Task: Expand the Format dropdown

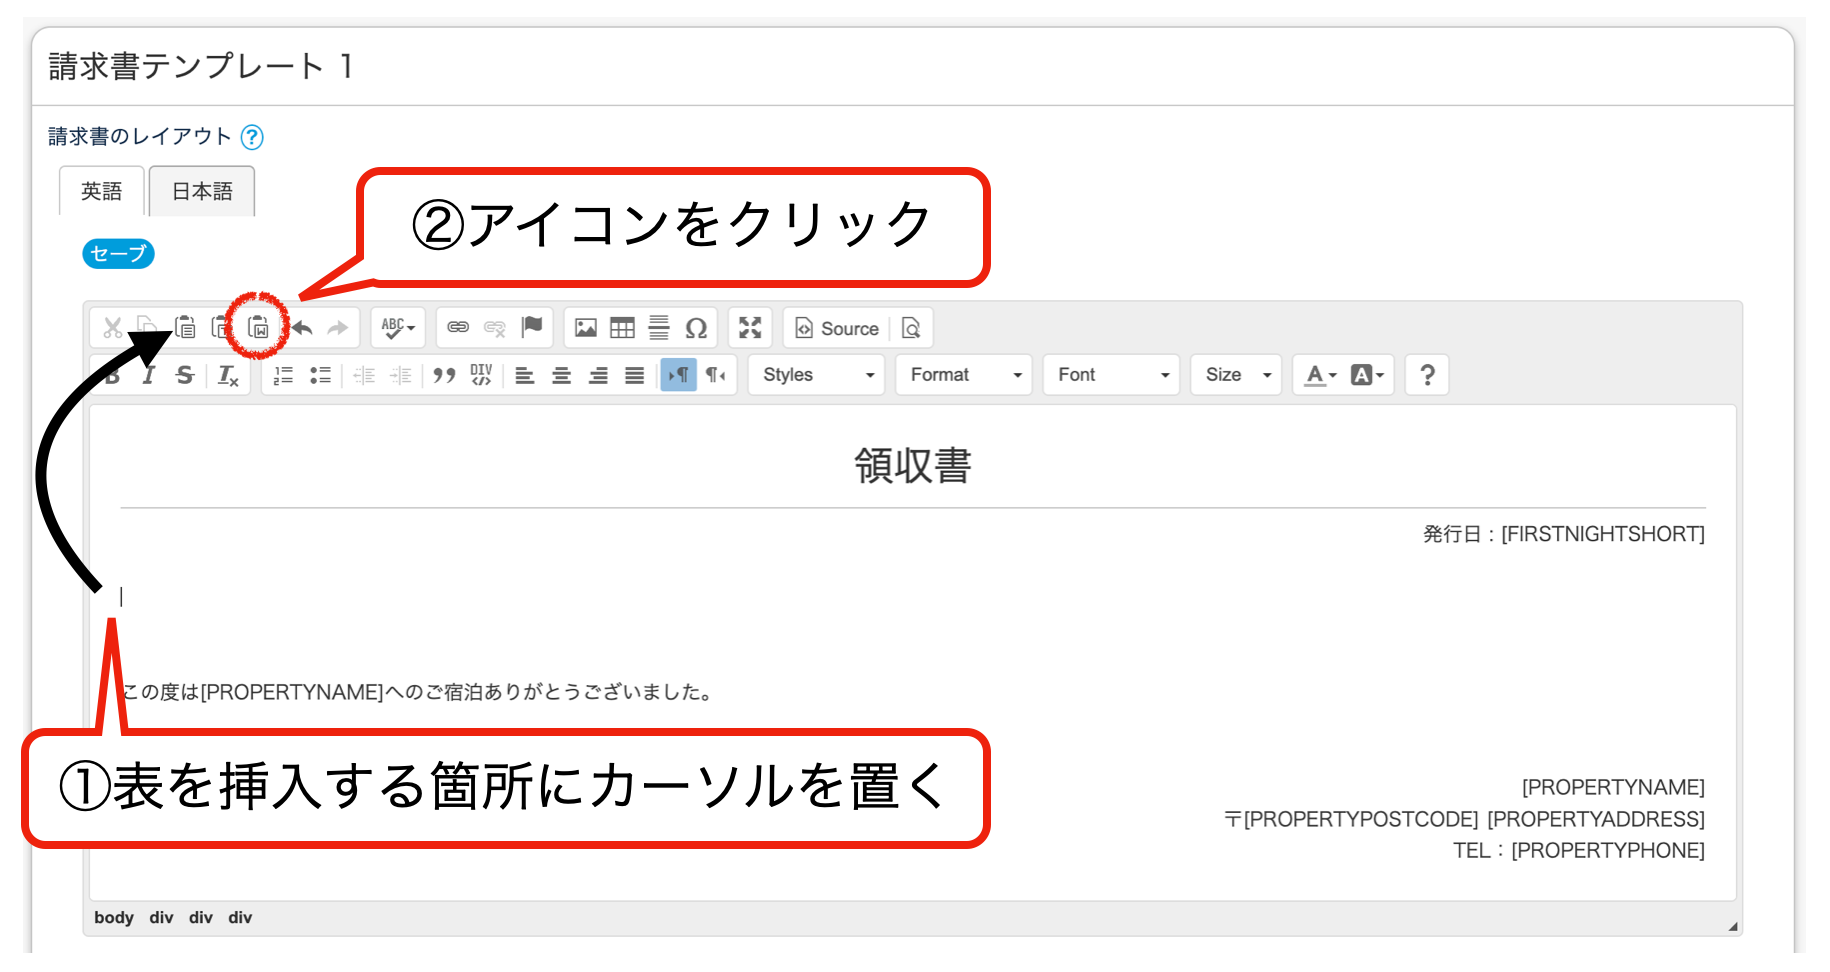Action: click(964, 375)
